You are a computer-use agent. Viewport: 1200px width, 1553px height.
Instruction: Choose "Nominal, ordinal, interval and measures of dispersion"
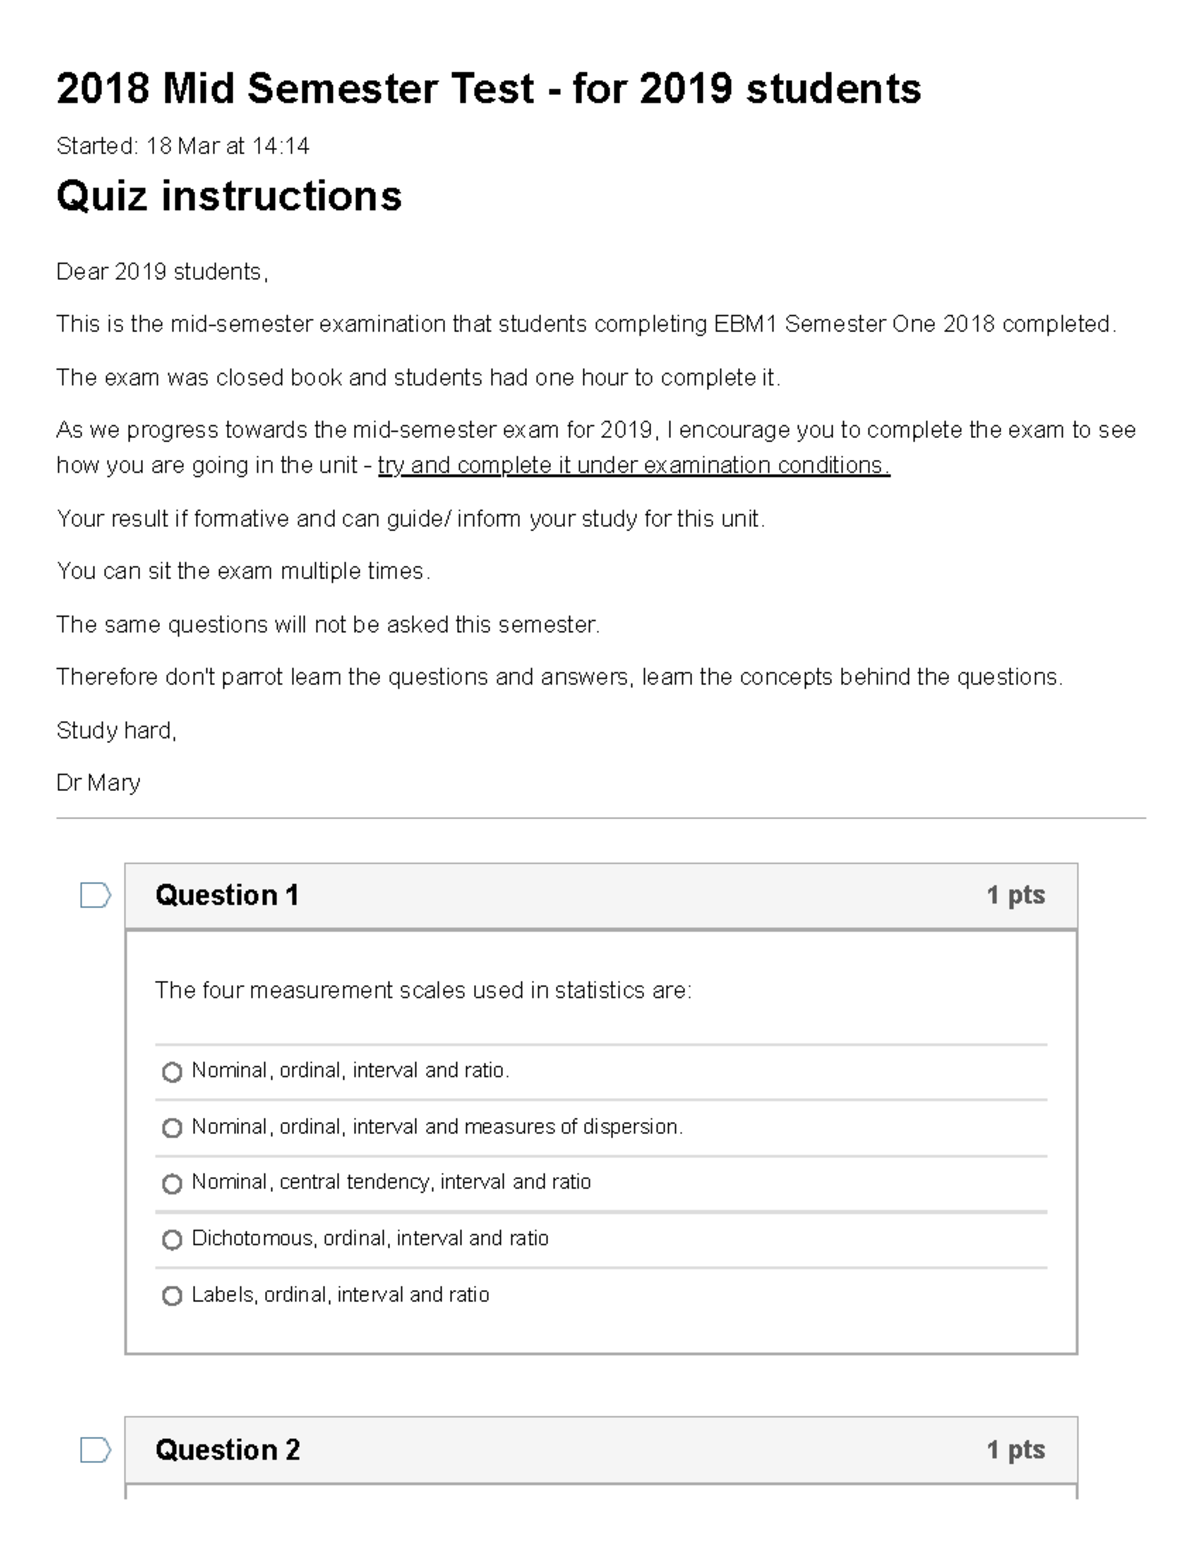click(171, 1127)
